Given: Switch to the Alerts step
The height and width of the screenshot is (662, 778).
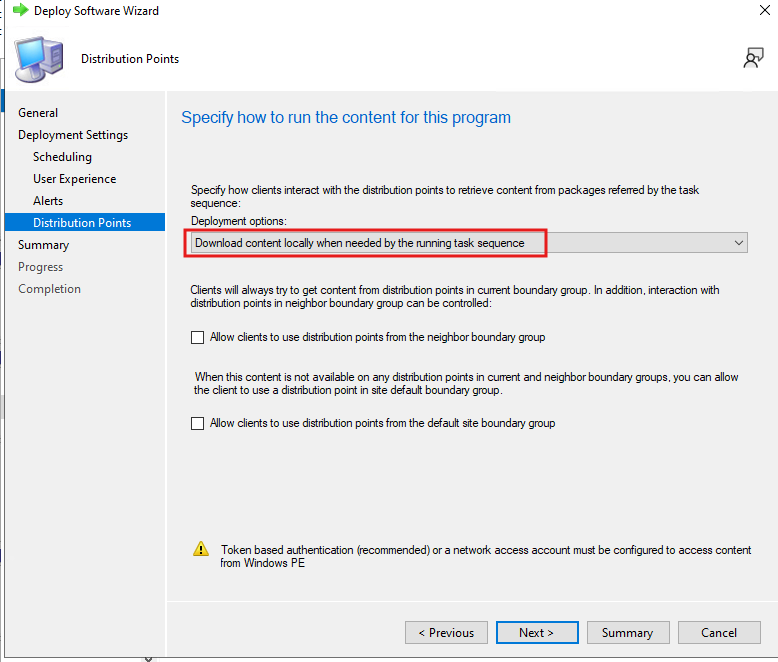Looking at the screenshot, I should 48,201.
